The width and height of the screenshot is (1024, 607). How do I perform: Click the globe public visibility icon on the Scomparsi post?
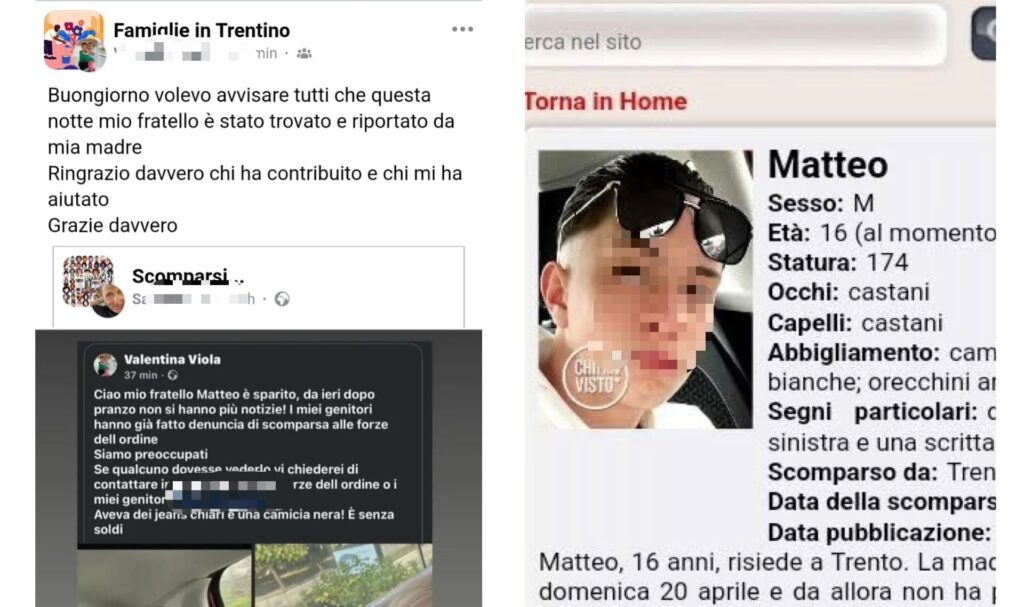point(282,299)
